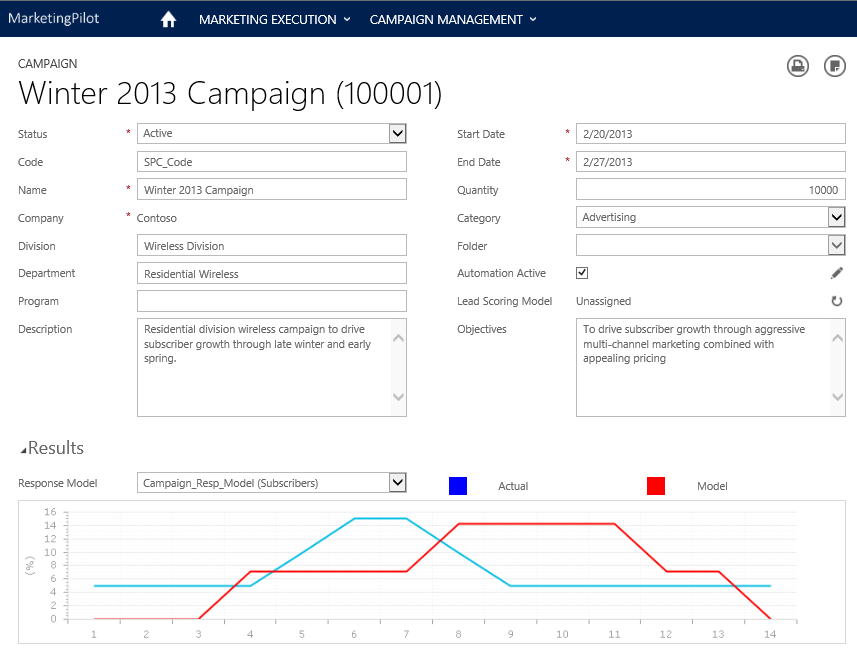The width and height of the screenshot is (857, 651).
Task: Click the red Model legend swatch
Action: pyautogui.click(x=656, y=486)
